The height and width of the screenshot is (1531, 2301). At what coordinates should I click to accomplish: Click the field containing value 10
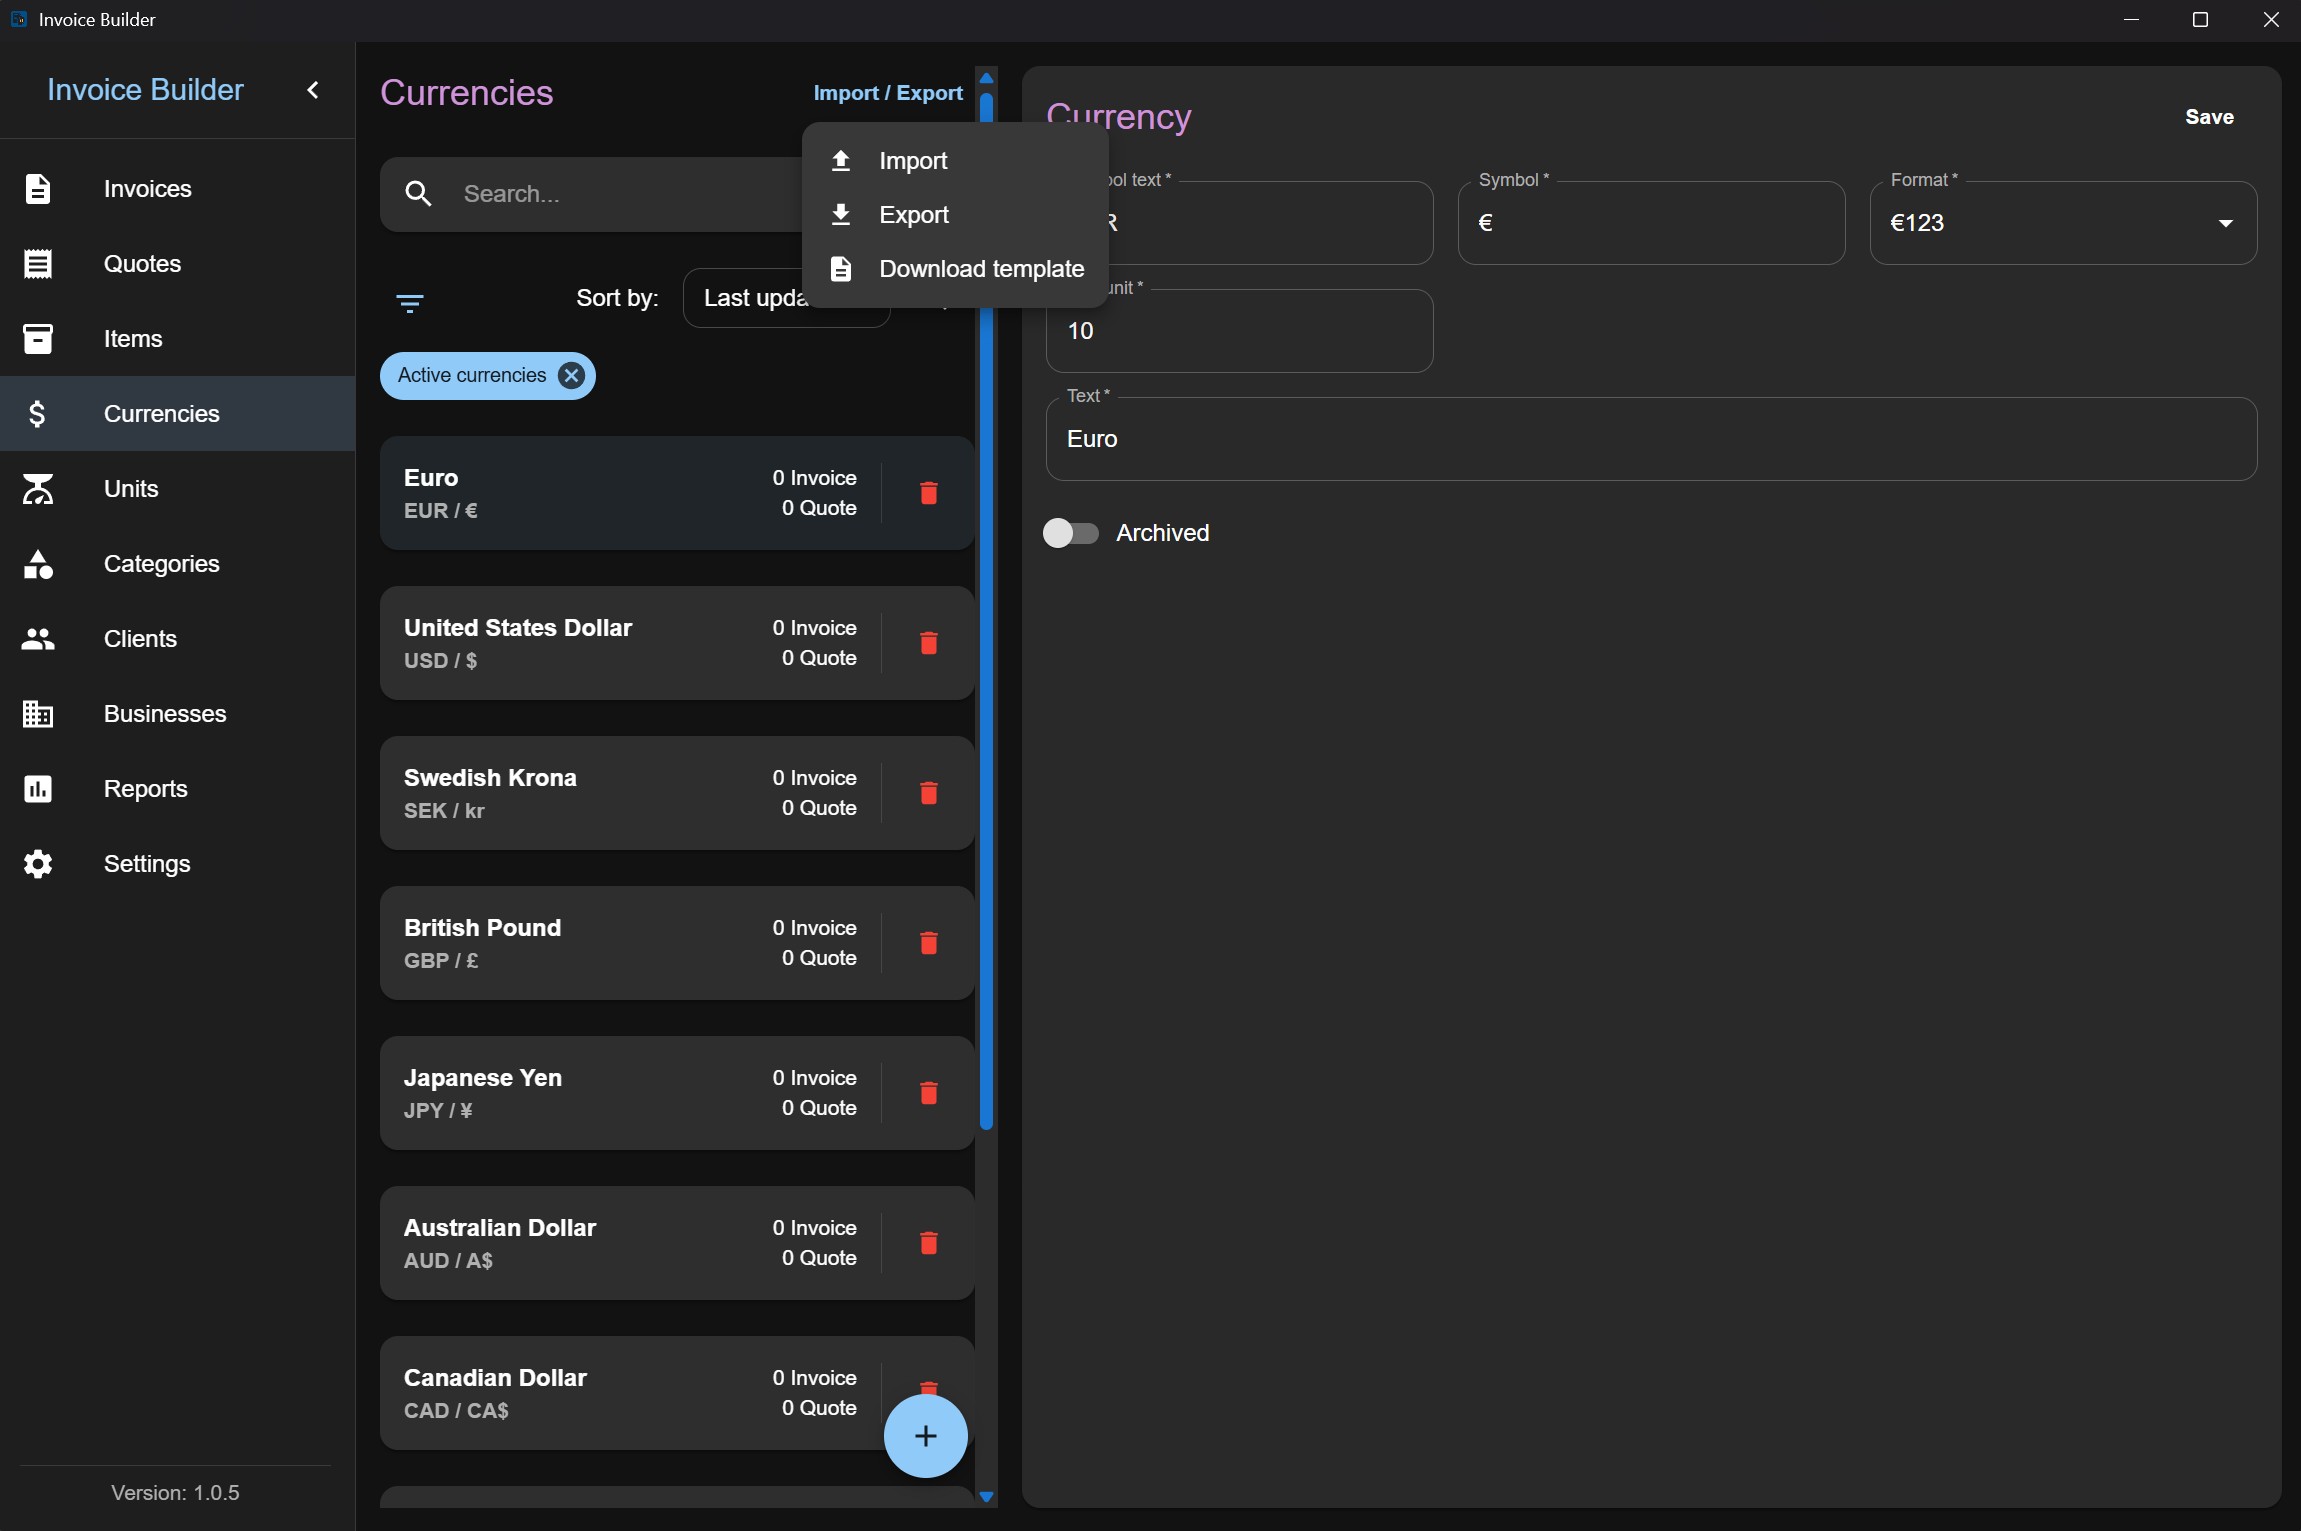click(1239, 331)
